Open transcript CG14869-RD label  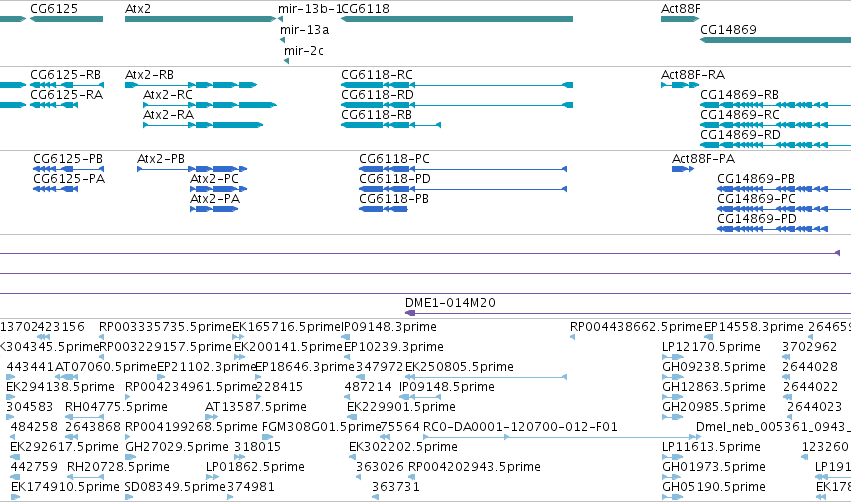pyautogui.click(x=740, y=135)
